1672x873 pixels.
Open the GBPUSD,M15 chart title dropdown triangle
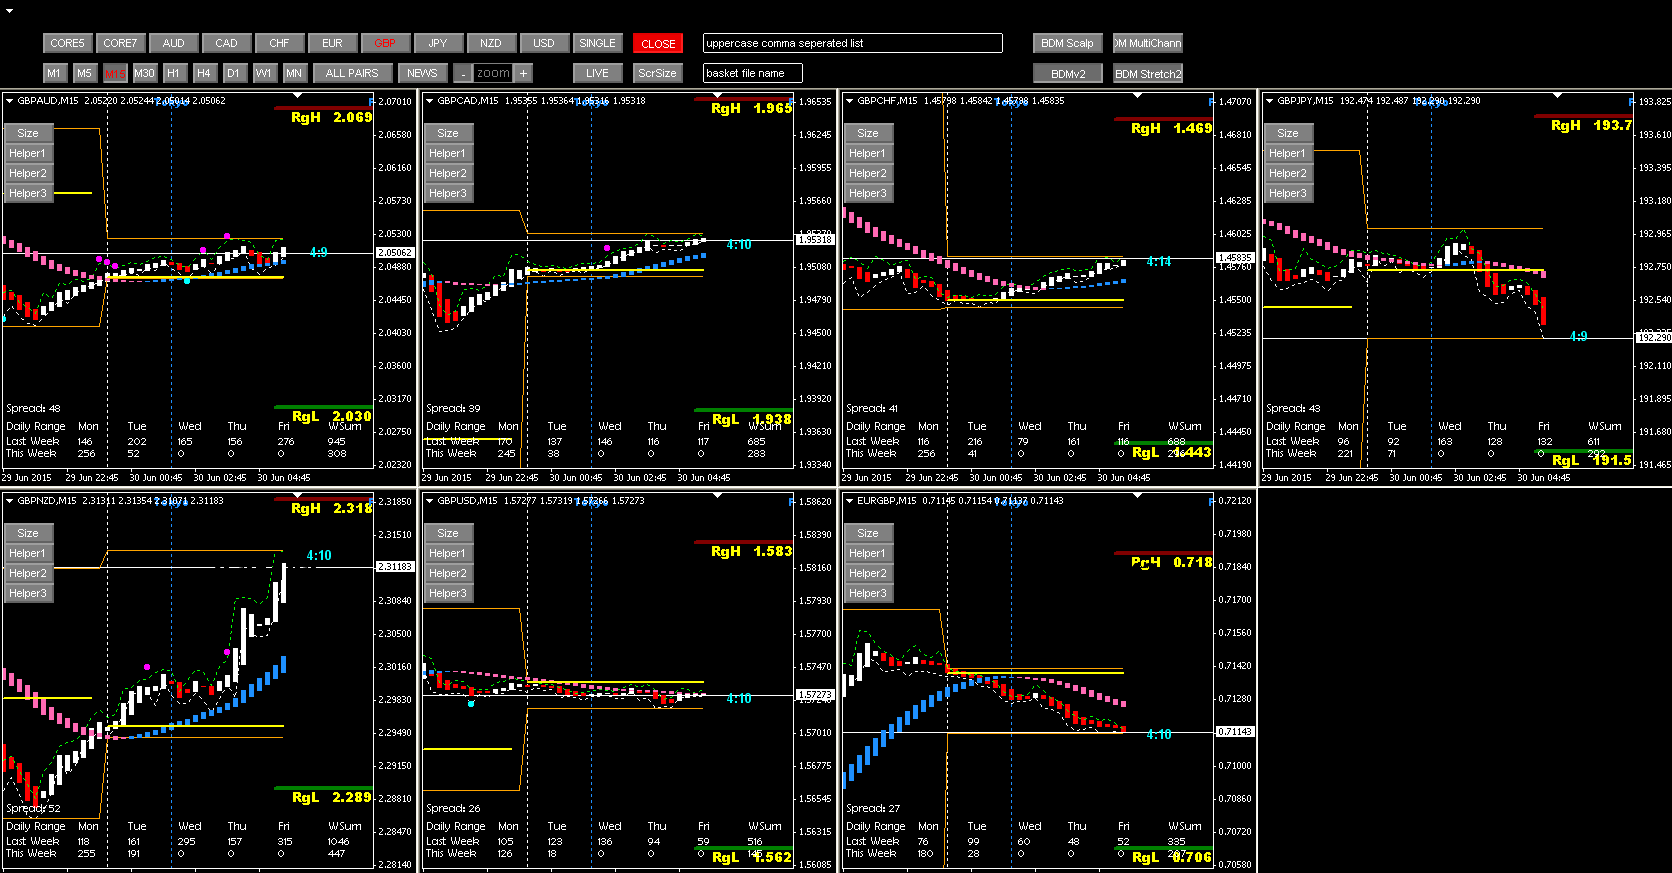[429, 500]
